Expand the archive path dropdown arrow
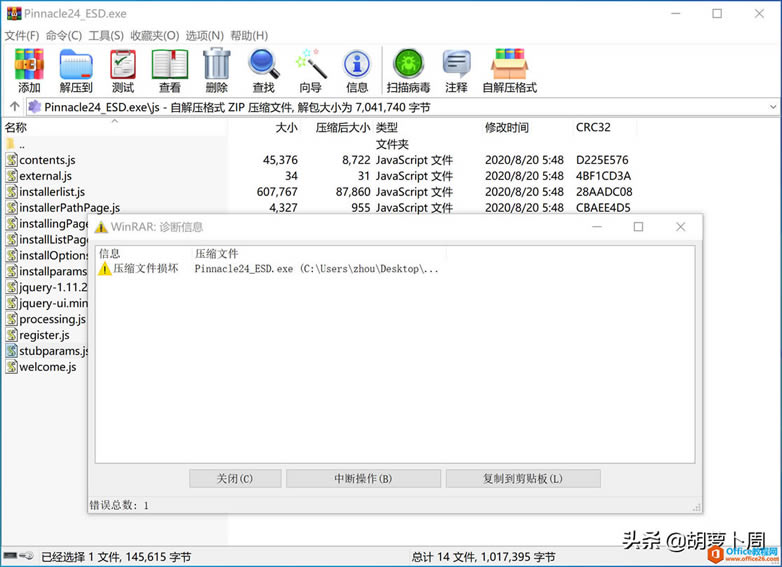 tap(773, 107)
